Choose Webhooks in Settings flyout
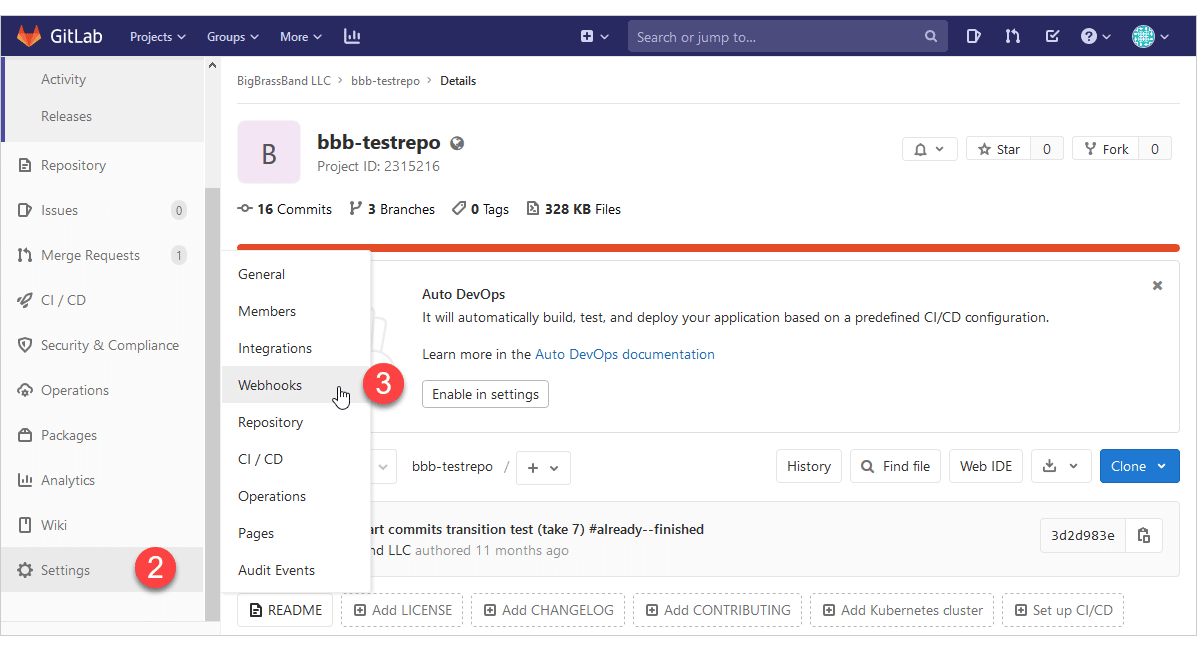Image resolution: width=1197 pixels, height=651 pixels. (x=295, y=385)
